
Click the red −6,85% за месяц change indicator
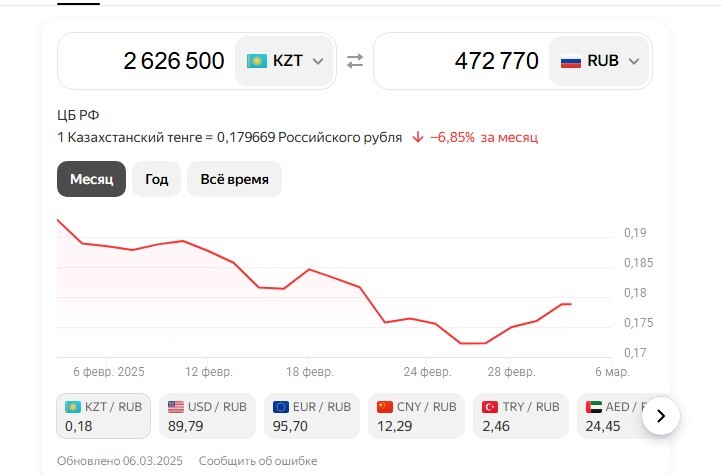click(475, 137)
